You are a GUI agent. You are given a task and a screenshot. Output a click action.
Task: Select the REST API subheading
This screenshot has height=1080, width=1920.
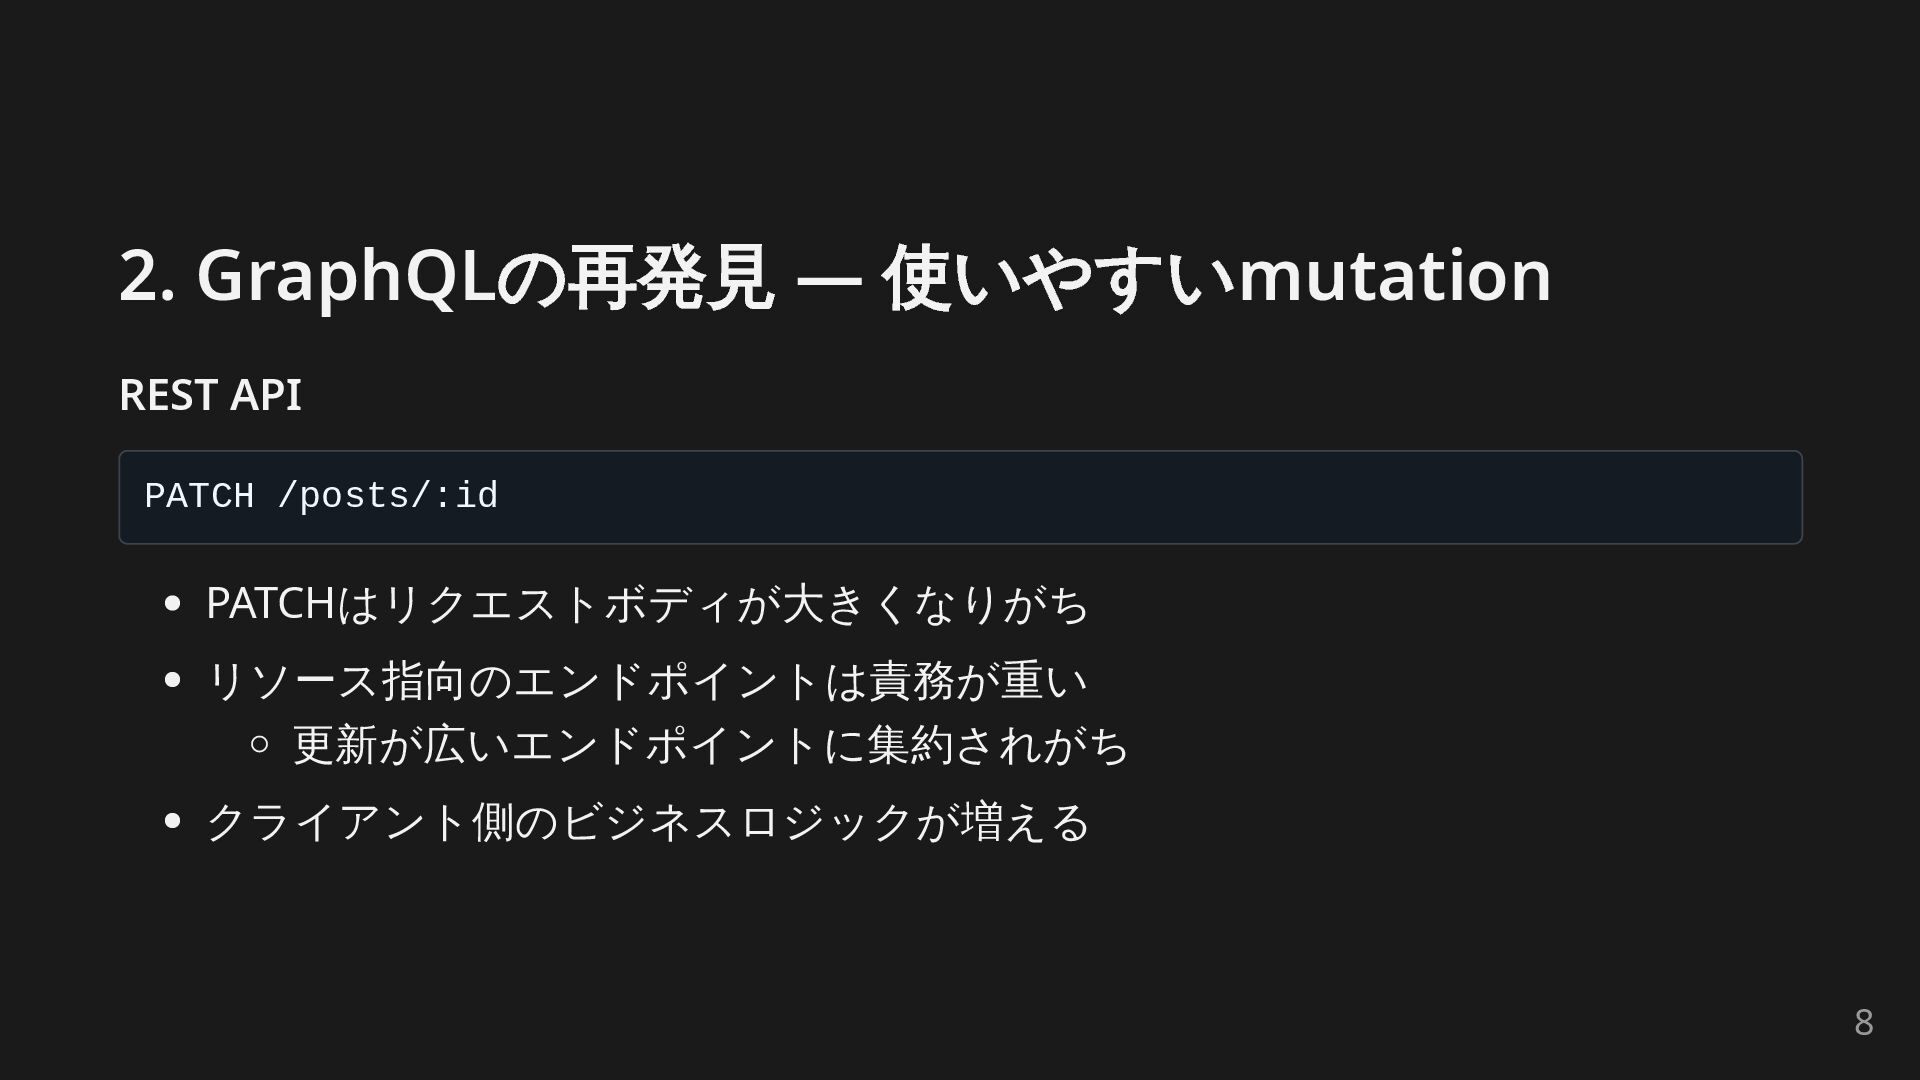(210, 395)
